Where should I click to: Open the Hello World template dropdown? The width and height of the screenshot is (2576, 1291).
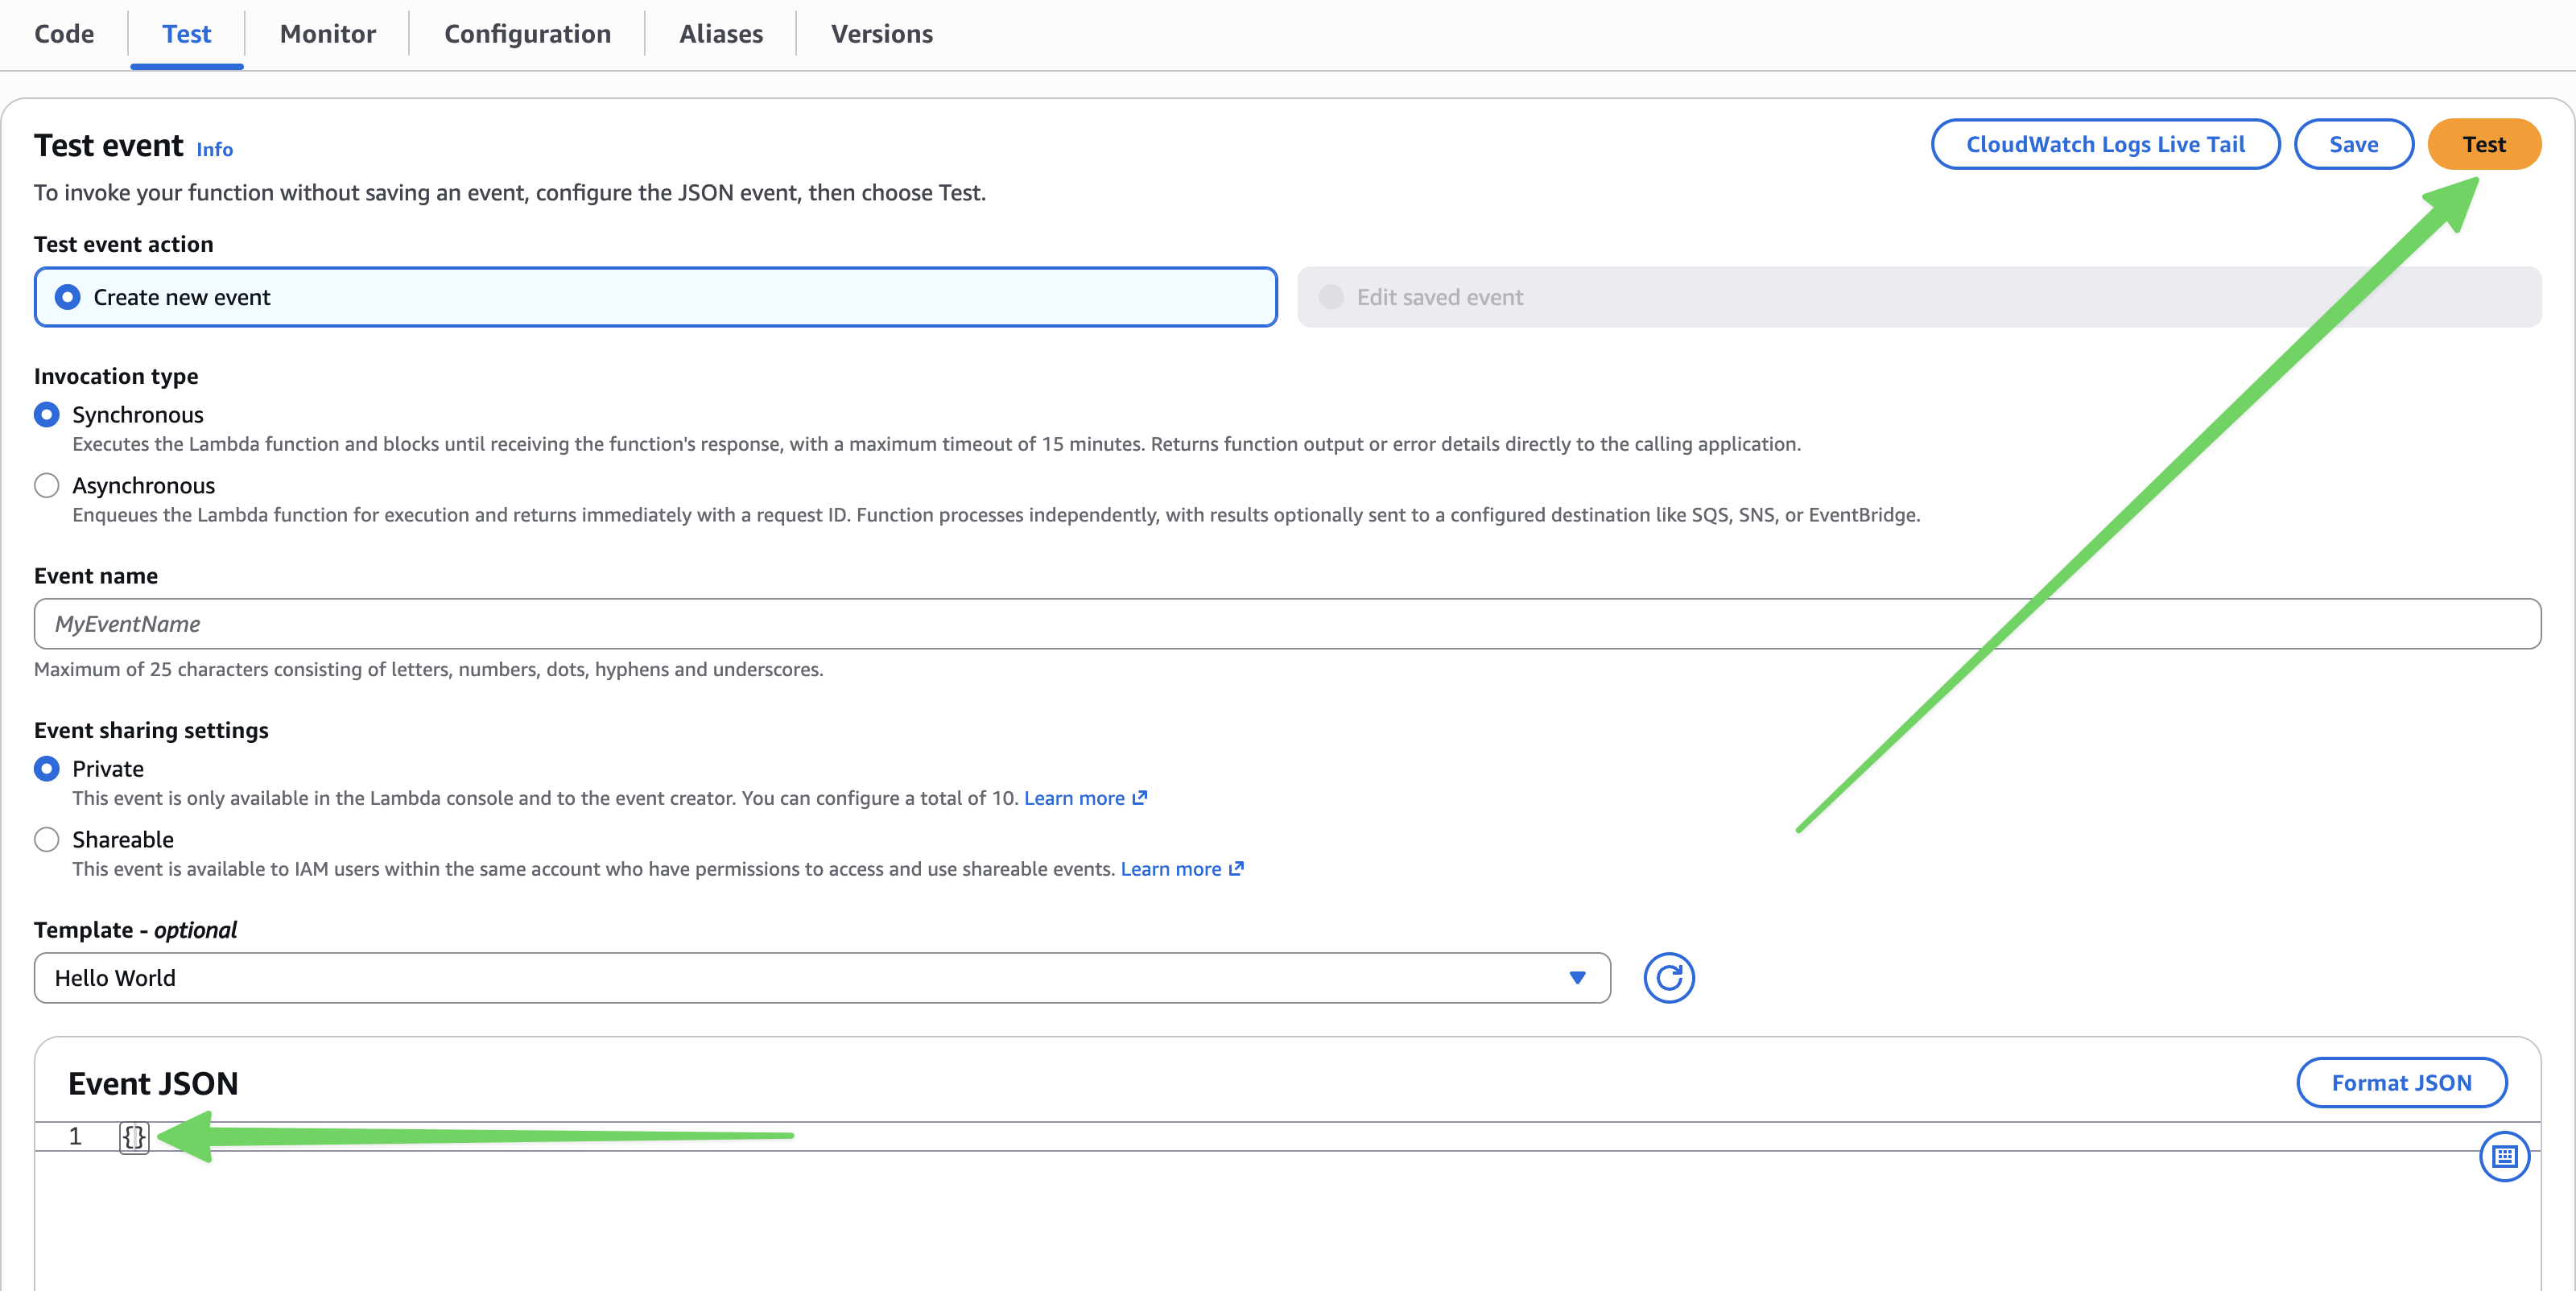click(822, 977)
